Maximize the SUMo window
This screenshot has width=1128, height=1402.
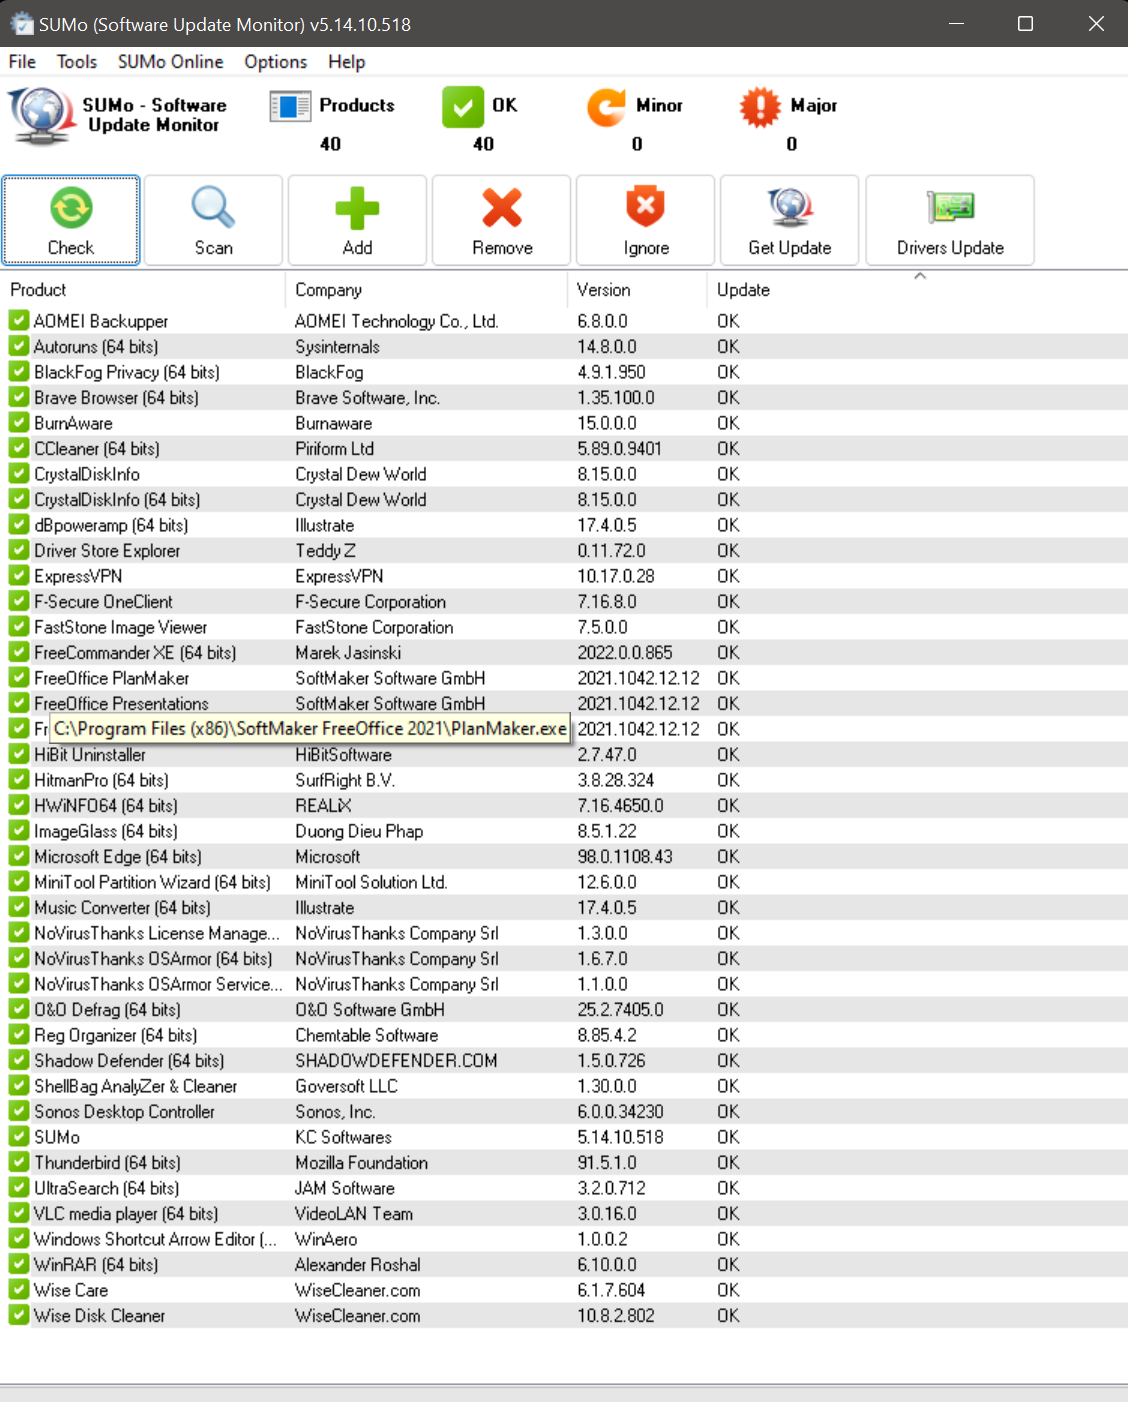pyautogui.click(x=1025, y=23)
